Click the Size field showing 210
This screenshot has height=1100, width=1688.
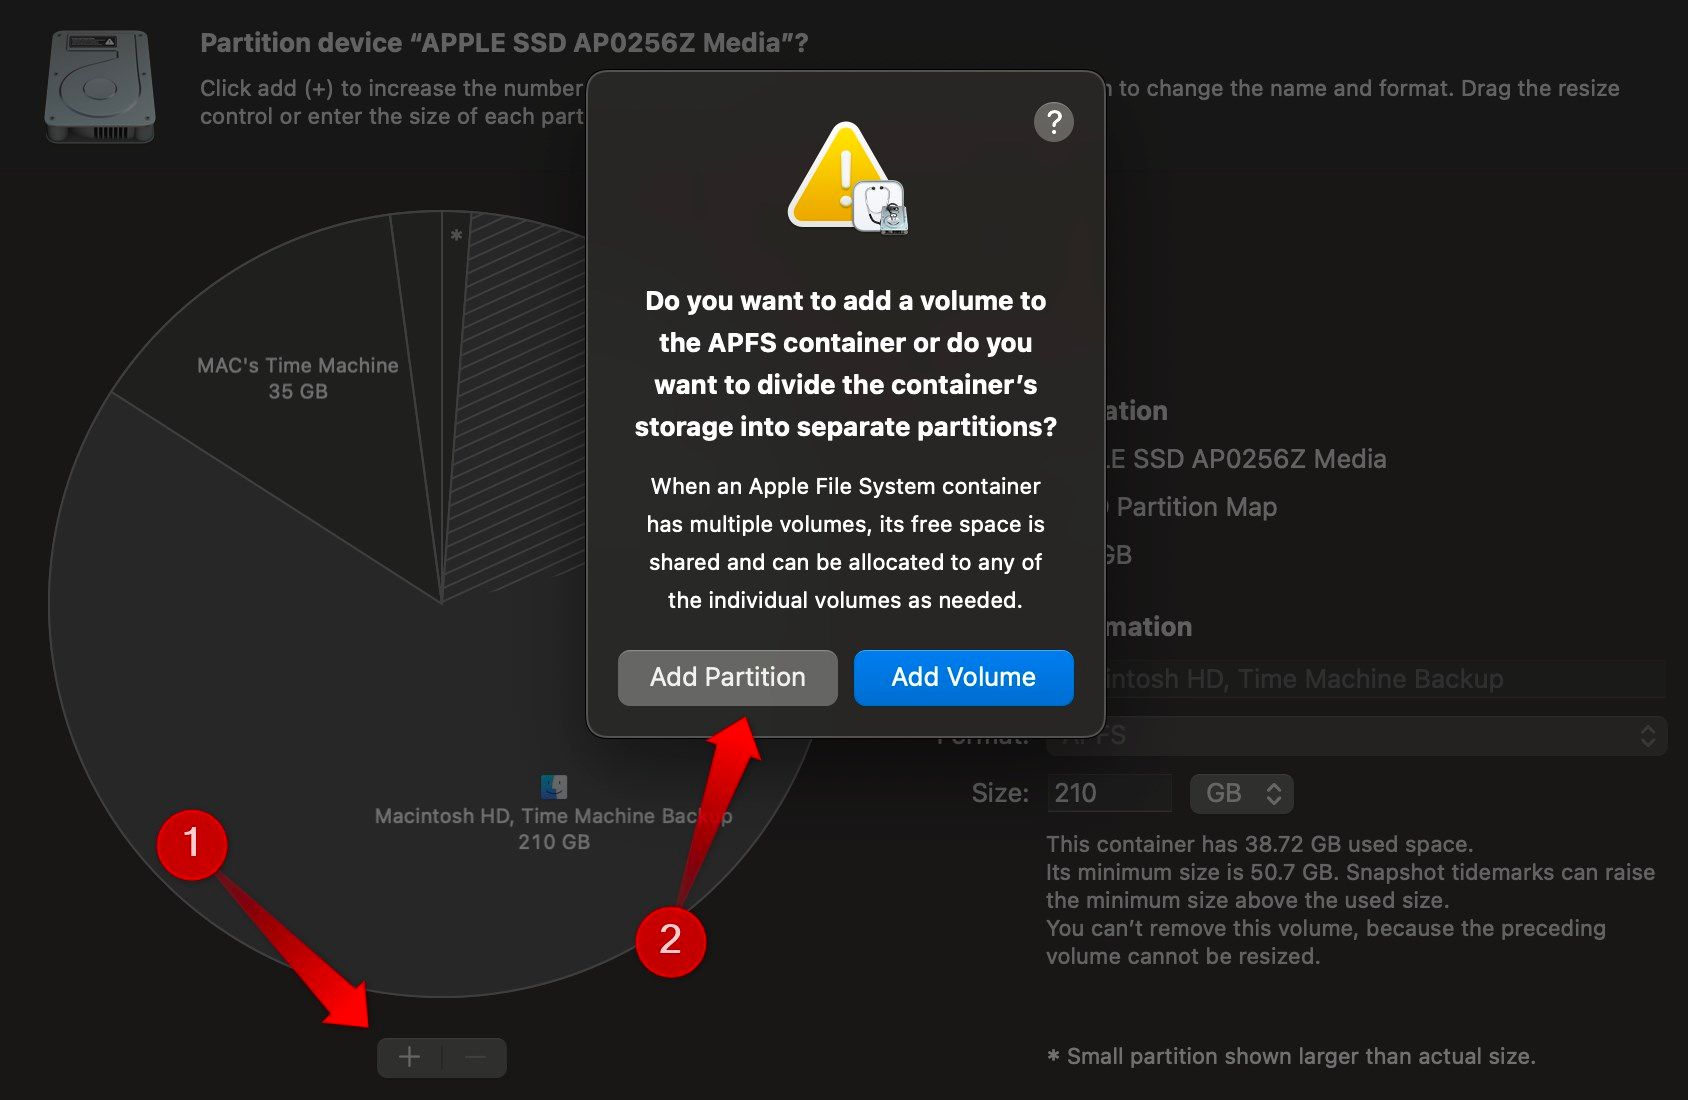1108,793
